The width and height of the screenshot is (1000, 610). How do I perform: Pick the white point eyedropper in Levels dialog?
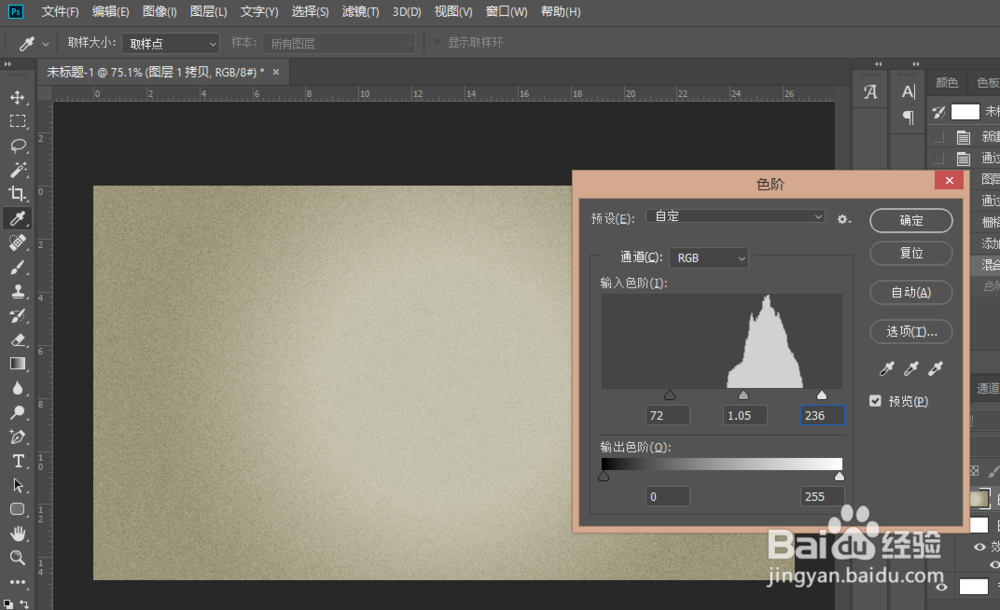[x=935, y=368]
